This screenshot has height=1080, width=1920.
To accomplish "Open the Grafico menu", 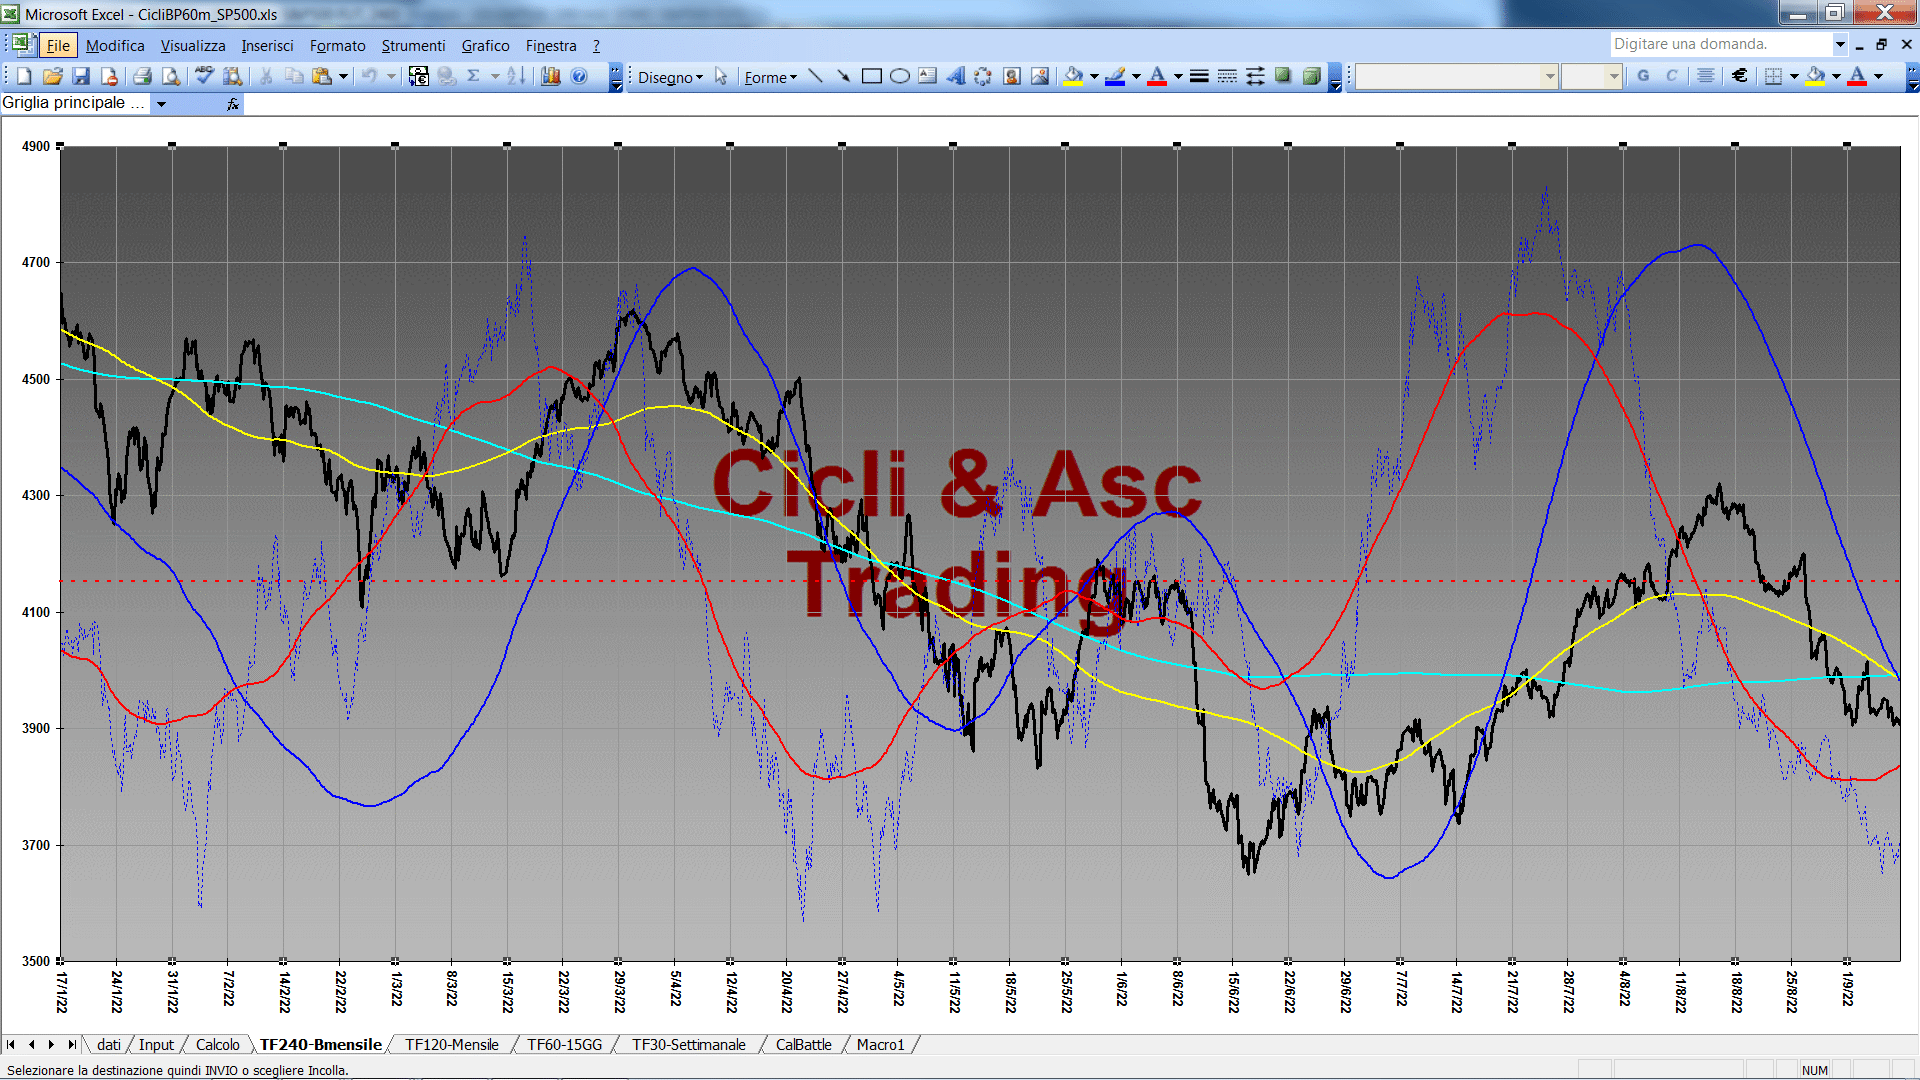I will pos(485,45).
